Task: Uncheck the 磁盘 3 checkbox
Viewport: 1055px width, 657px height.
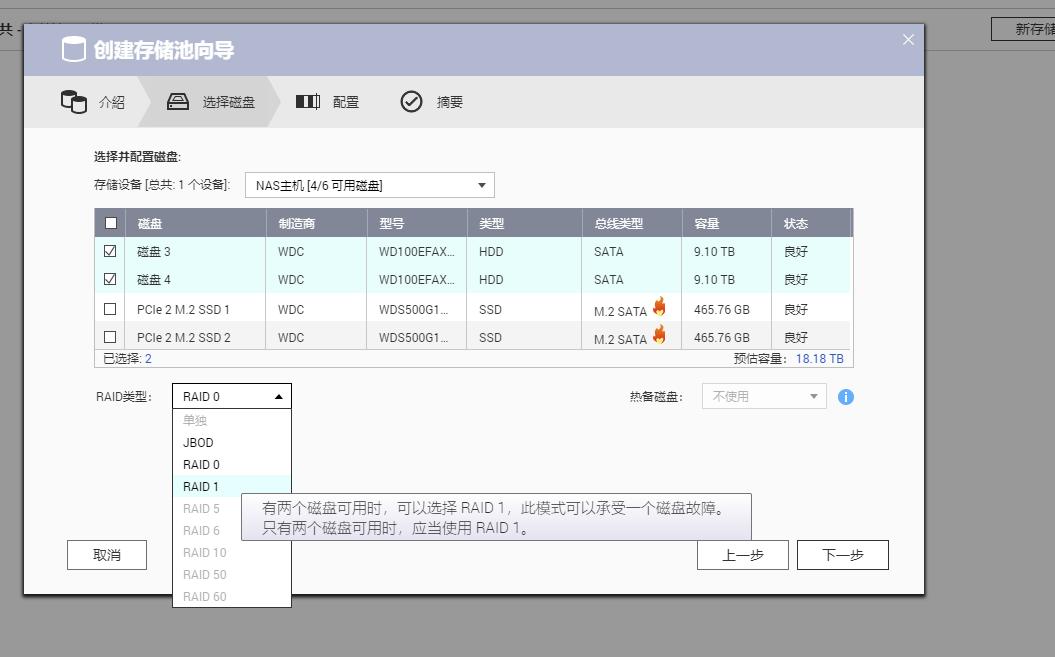Action: [111, 251]
